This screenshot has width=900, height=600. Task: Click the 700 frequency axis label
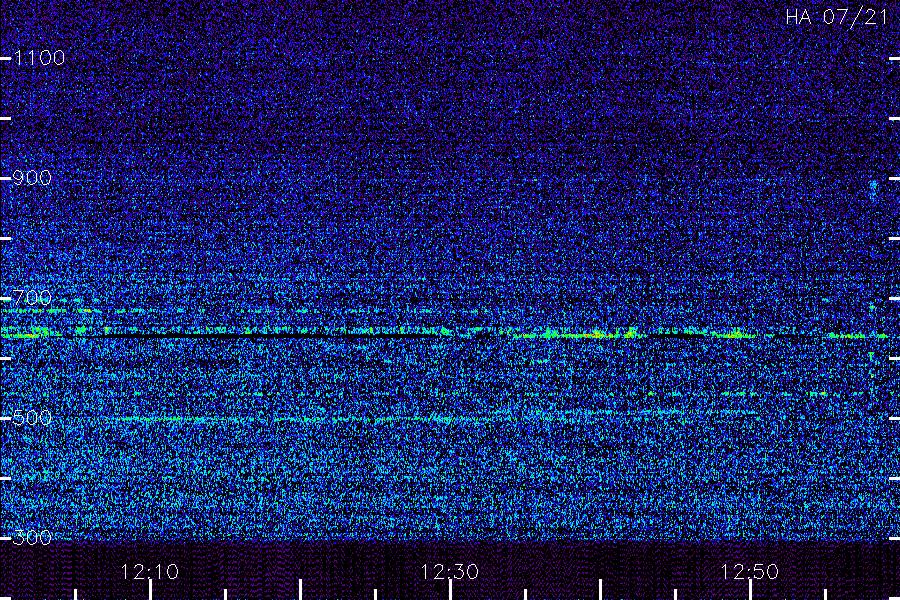[32, 298]
